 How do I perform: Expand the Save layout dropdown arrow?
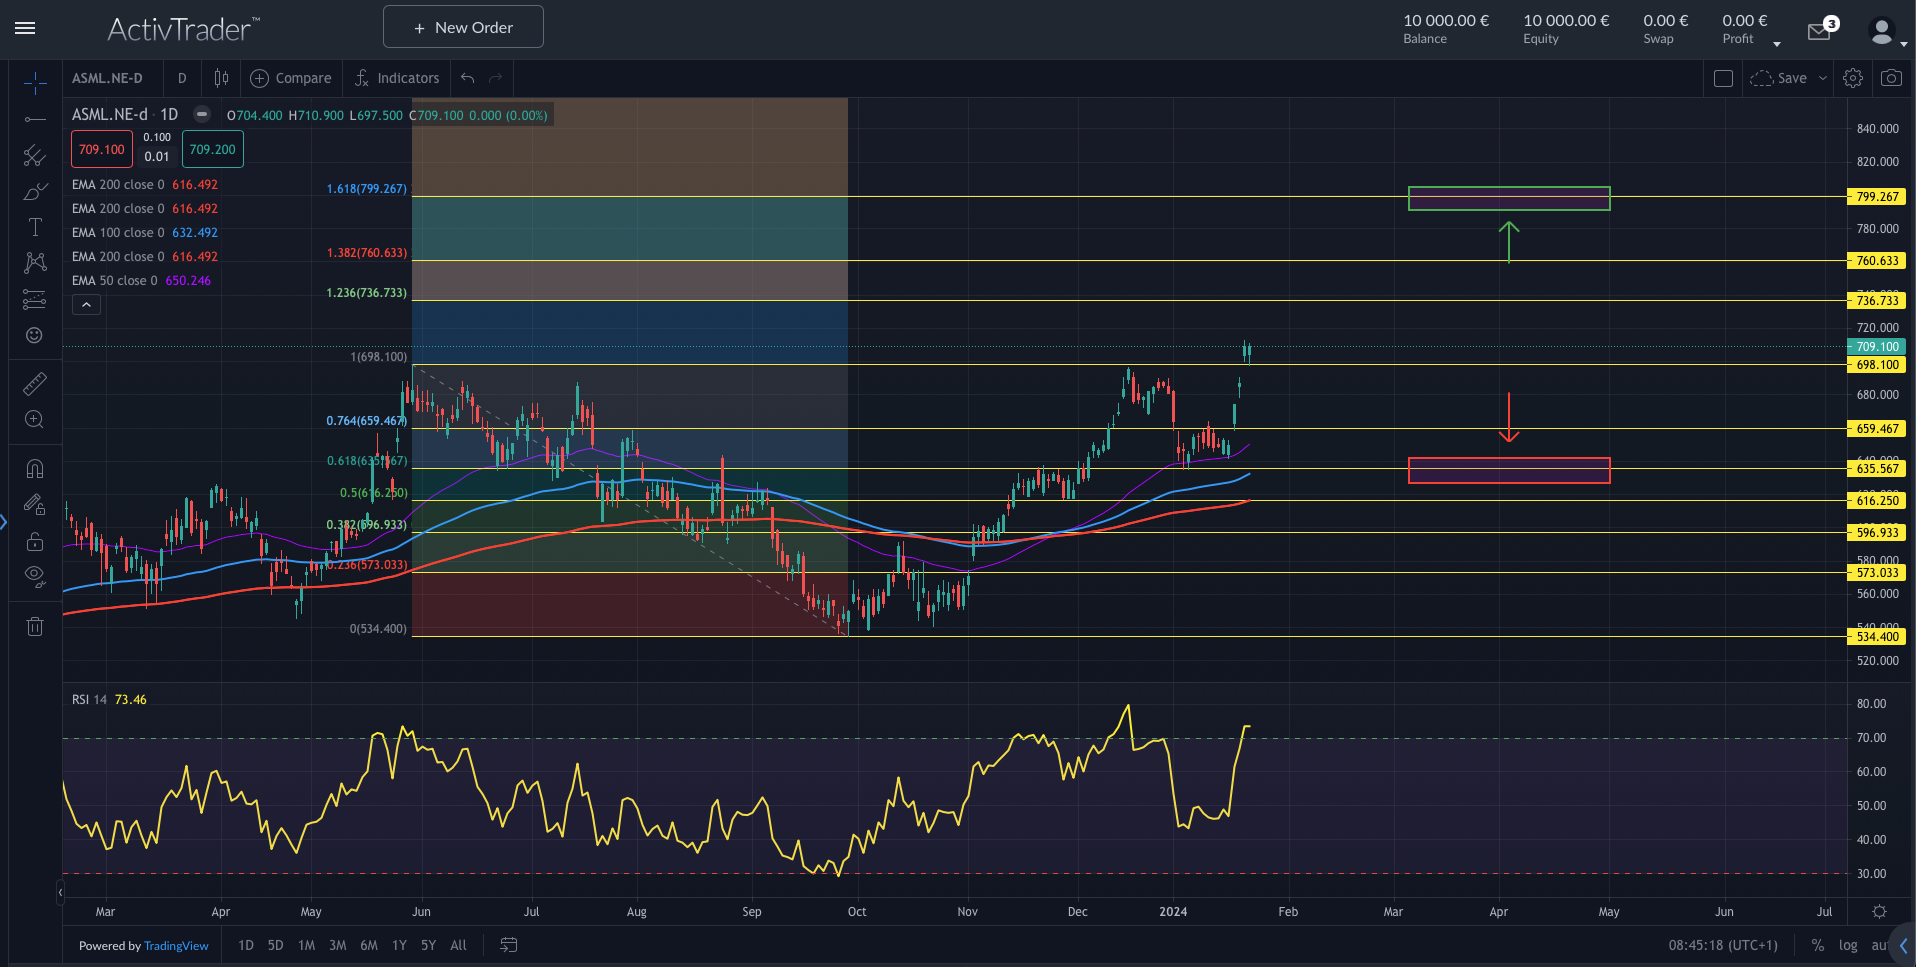pos(1823,78)
